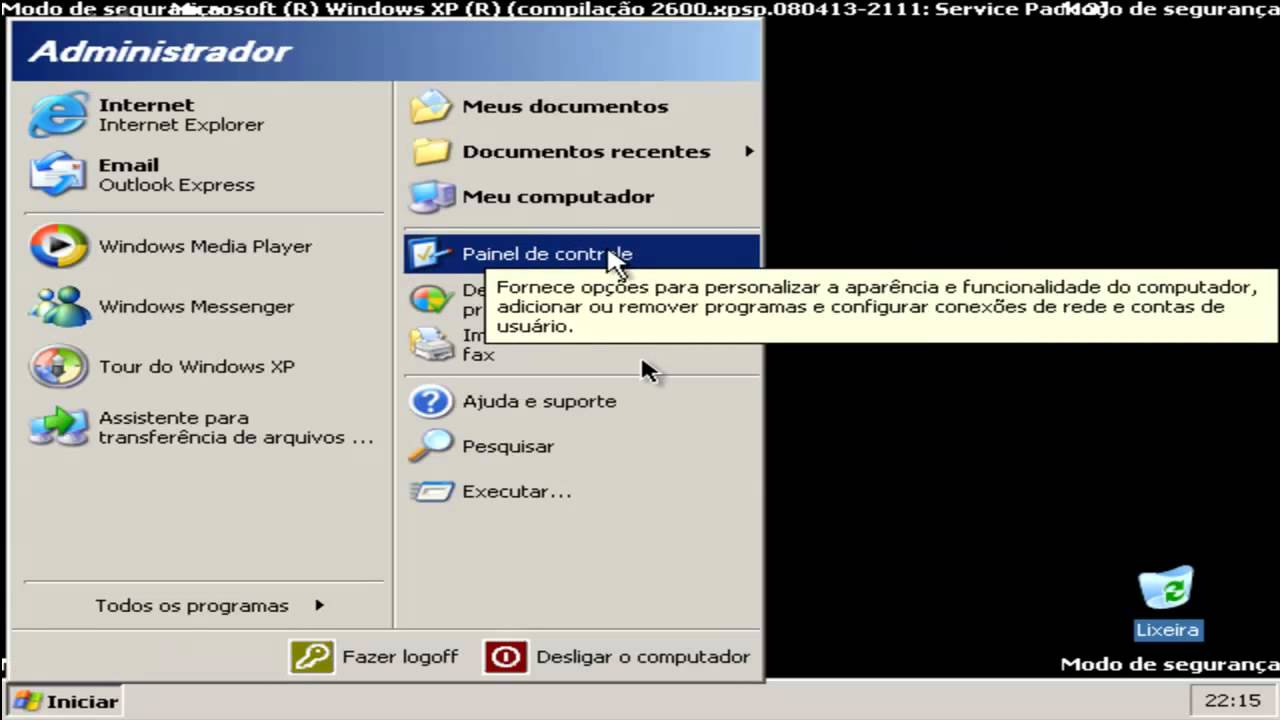The height and width of the screenshot is (720, 1280).
Task: Click the Pesquisar magnifying glass icon
Action: click(x=432, y=447)
